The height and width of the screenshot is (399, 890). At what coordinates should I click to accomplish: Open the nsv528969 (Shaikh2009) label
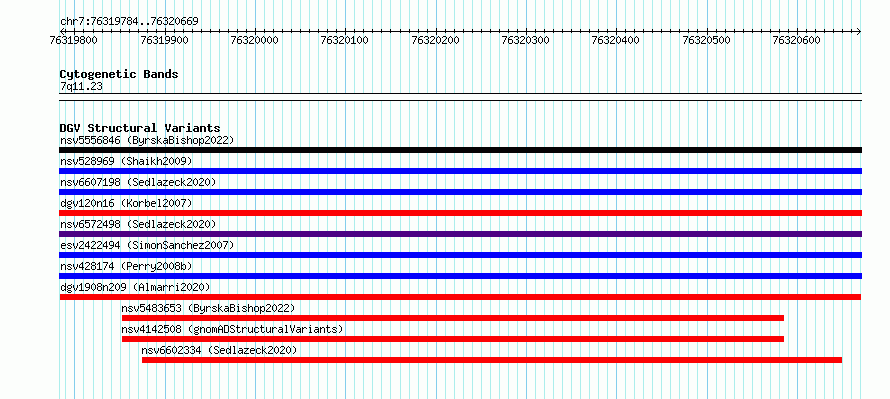click(126, 161)
